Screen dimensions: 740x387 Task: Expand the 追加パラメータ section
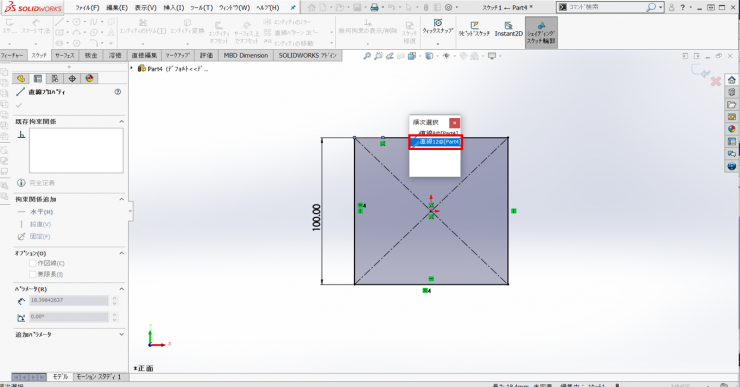tap(121, 334)
